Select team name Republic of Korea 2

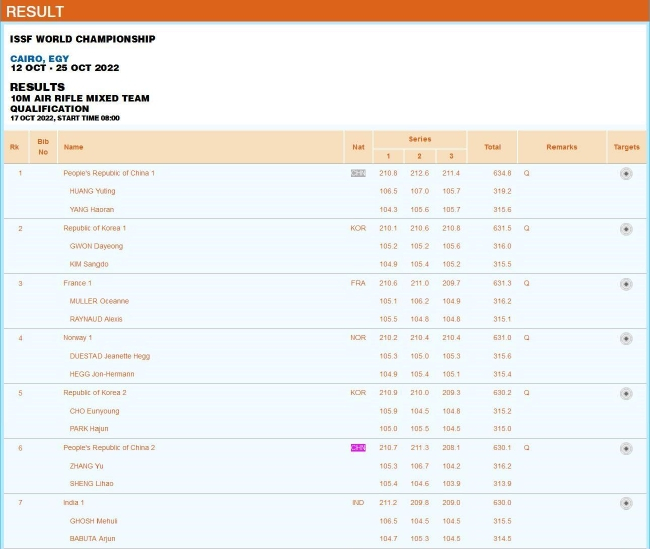pos(95,392)
